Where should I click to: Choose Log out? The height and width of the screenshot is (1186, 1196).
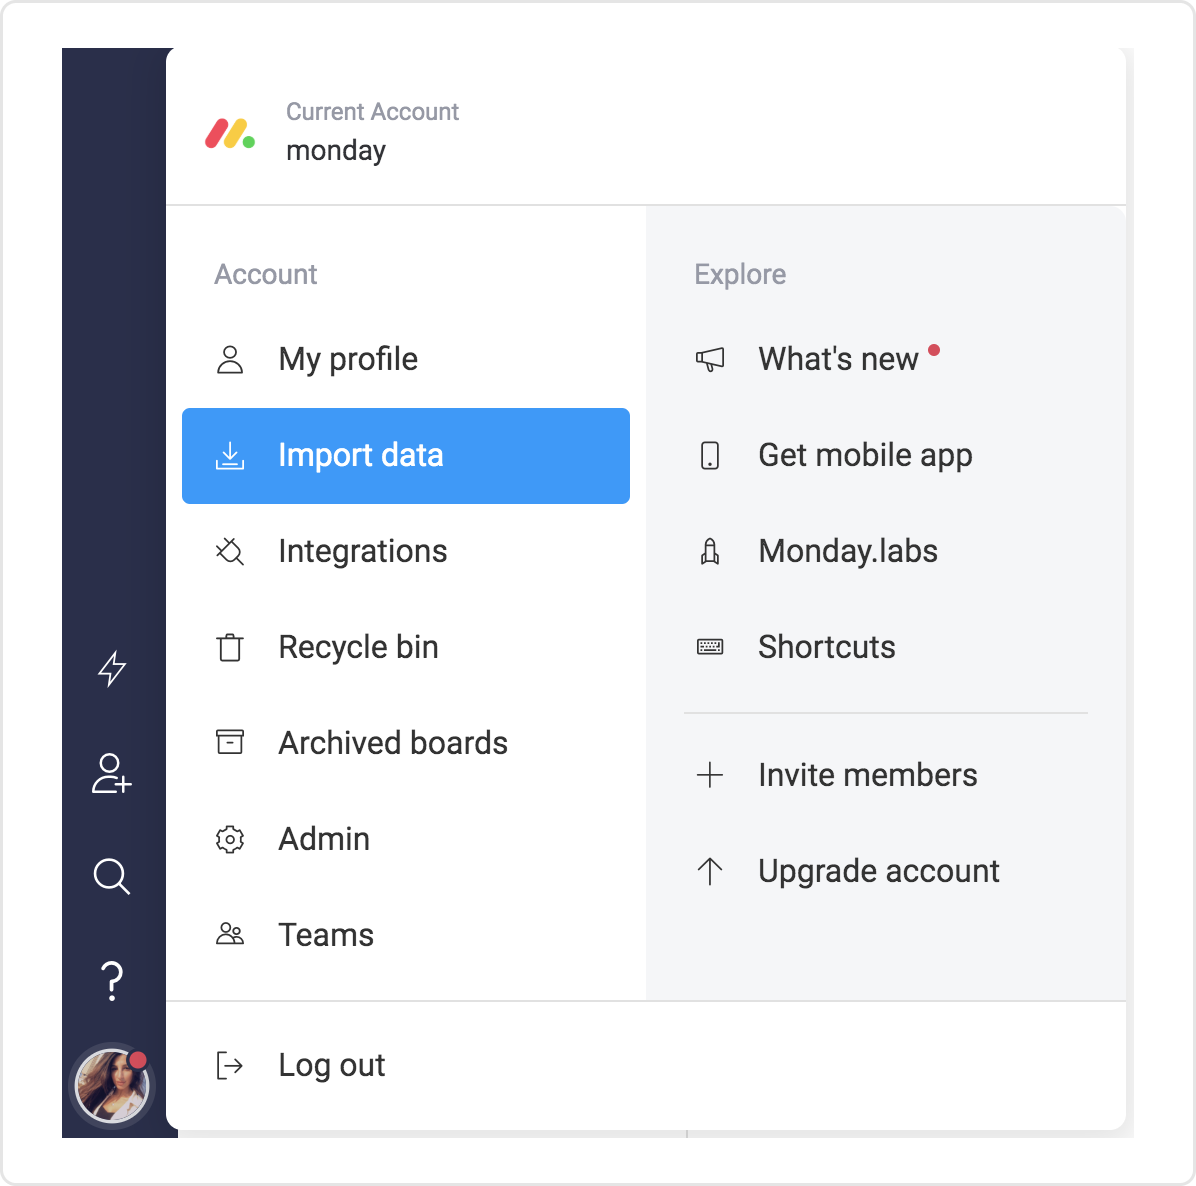(332, 1065)
